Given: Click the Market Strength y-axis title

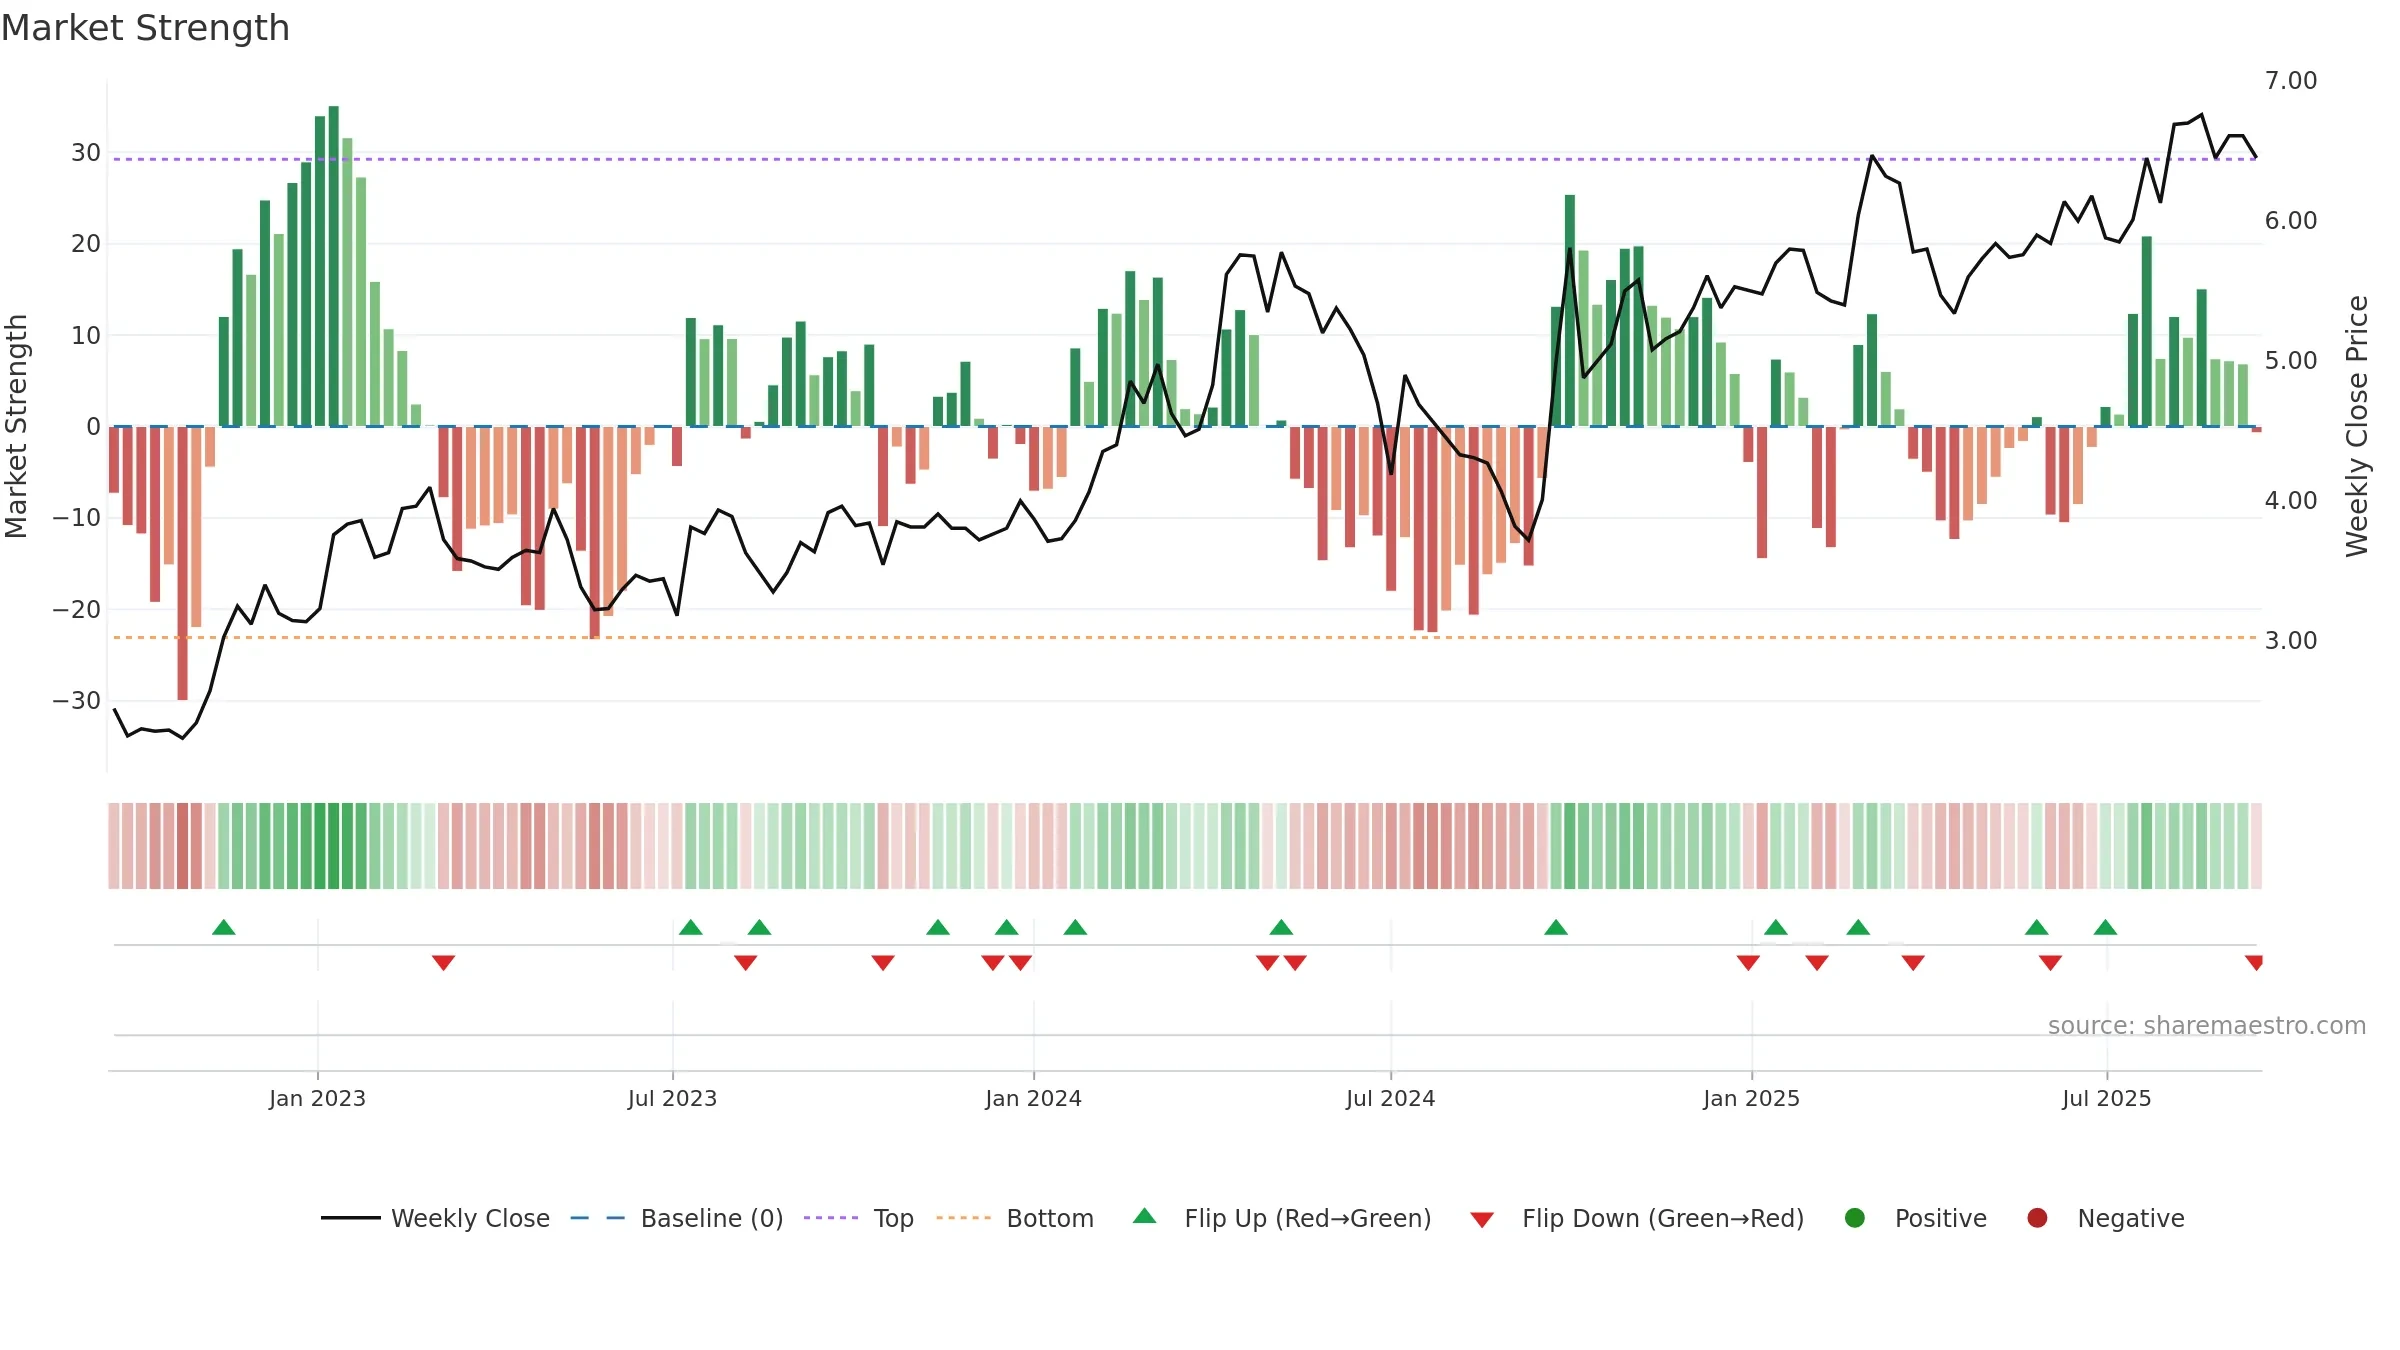Looking at the screenshot, I should (x=16, y=426).
